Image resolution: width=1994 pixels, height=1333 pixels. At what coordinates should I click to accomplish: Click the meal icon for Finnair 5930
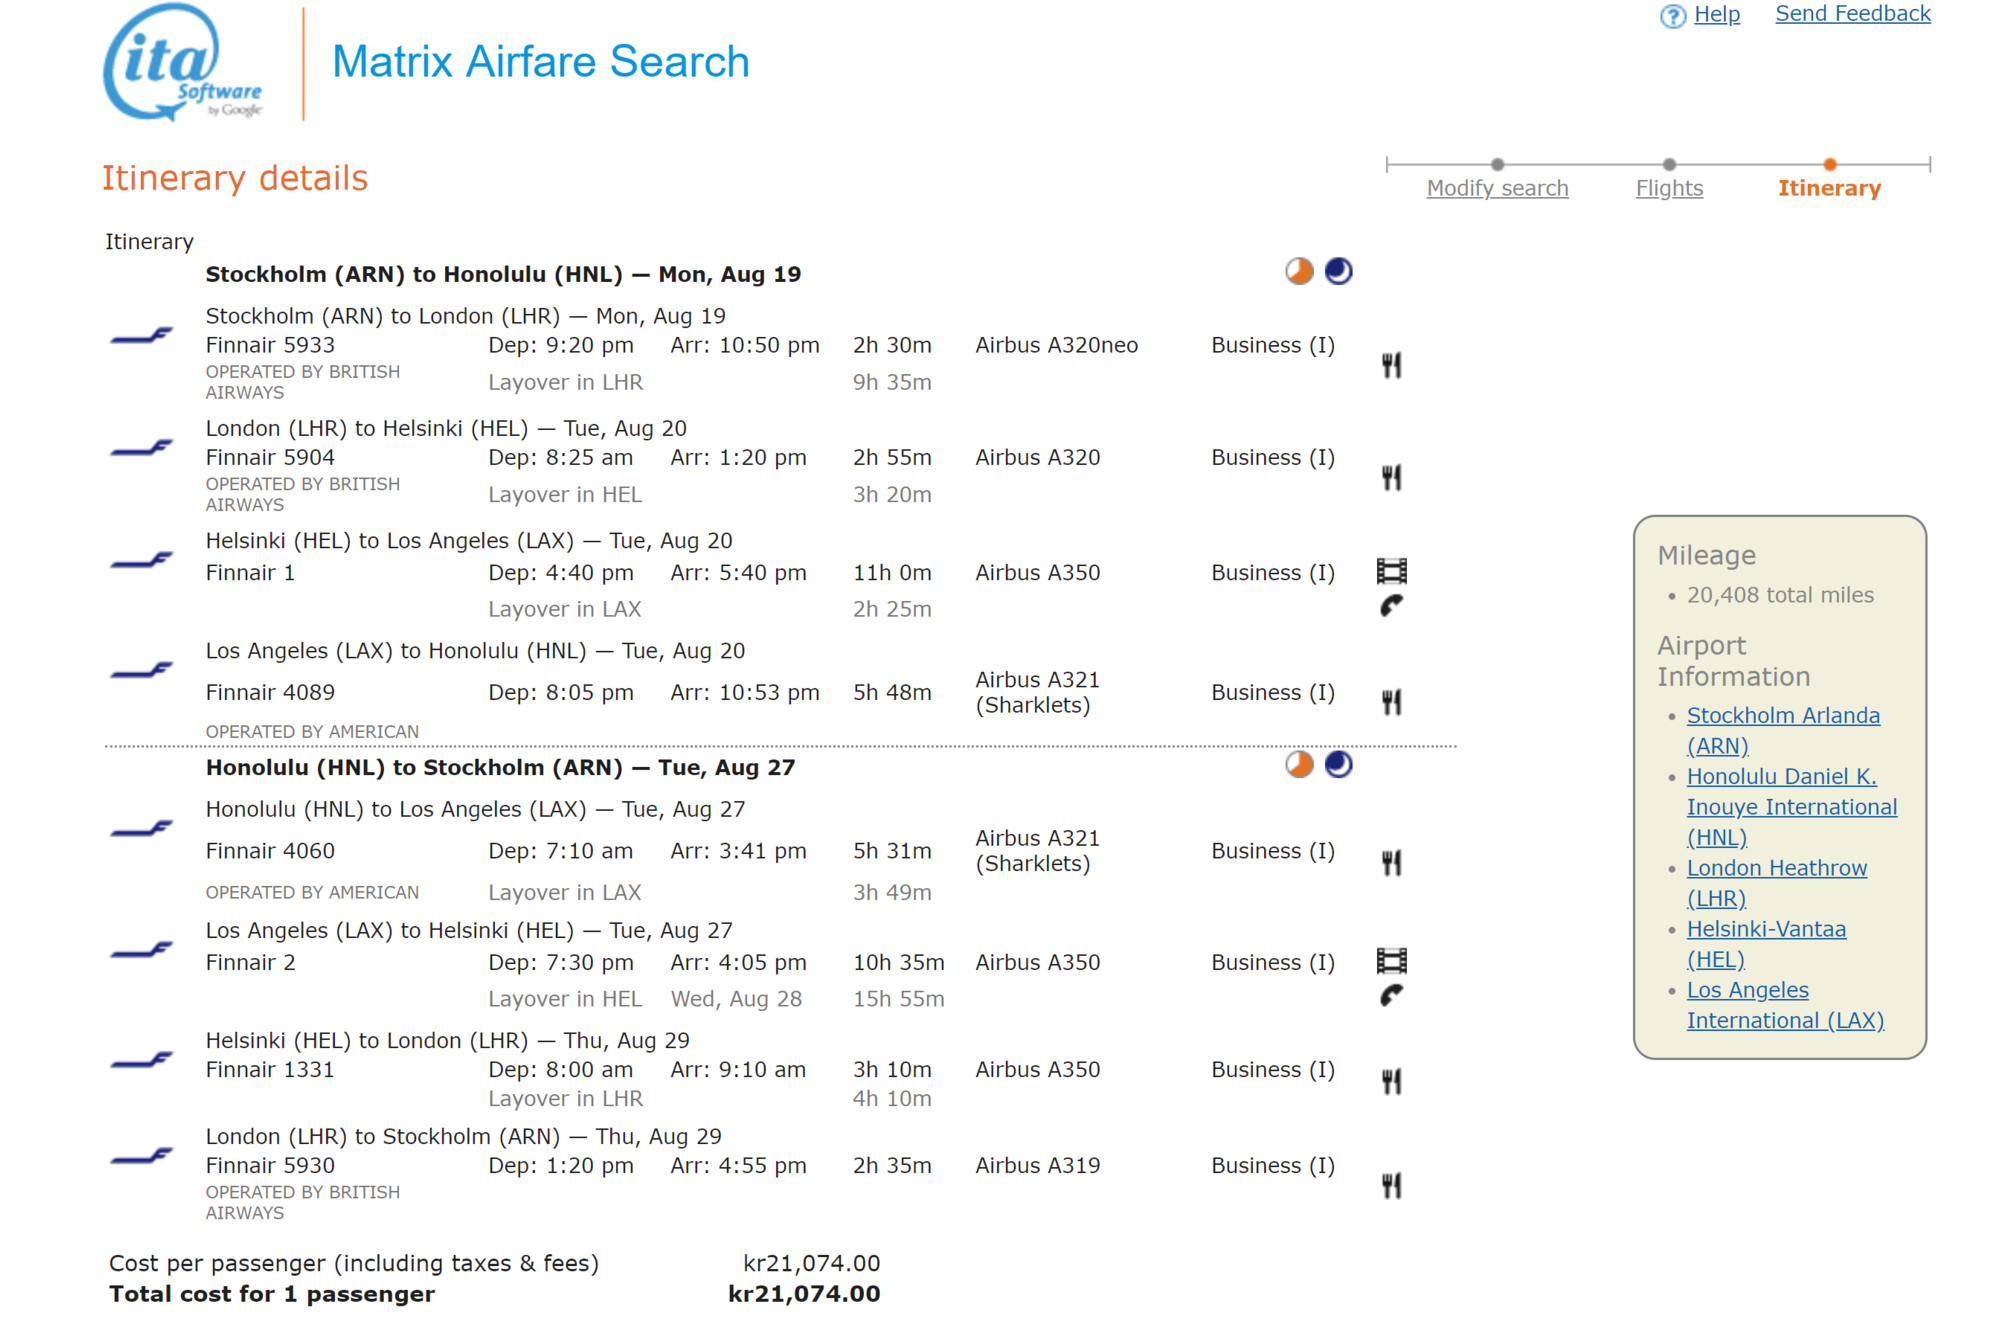(x=1391, y=1186)
